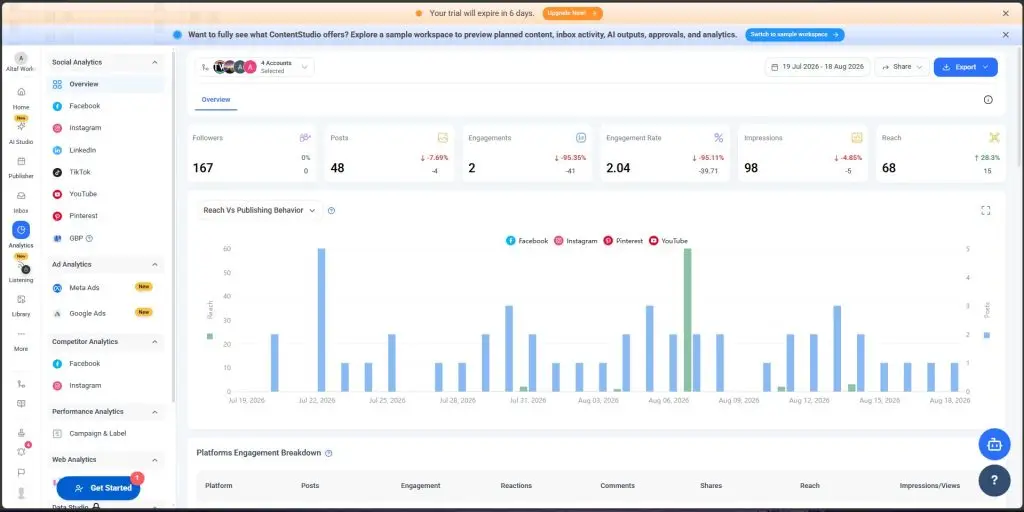Click the Reach metric card
This screenshot has width=1024, height=512.
point(940,153)
